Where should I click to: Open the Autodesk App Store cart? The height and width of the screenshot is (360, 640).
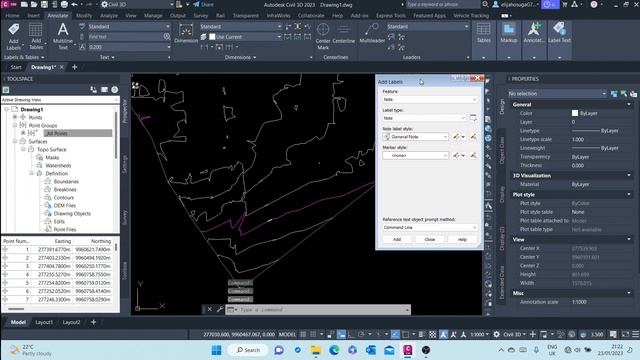(x=565, y=4)
